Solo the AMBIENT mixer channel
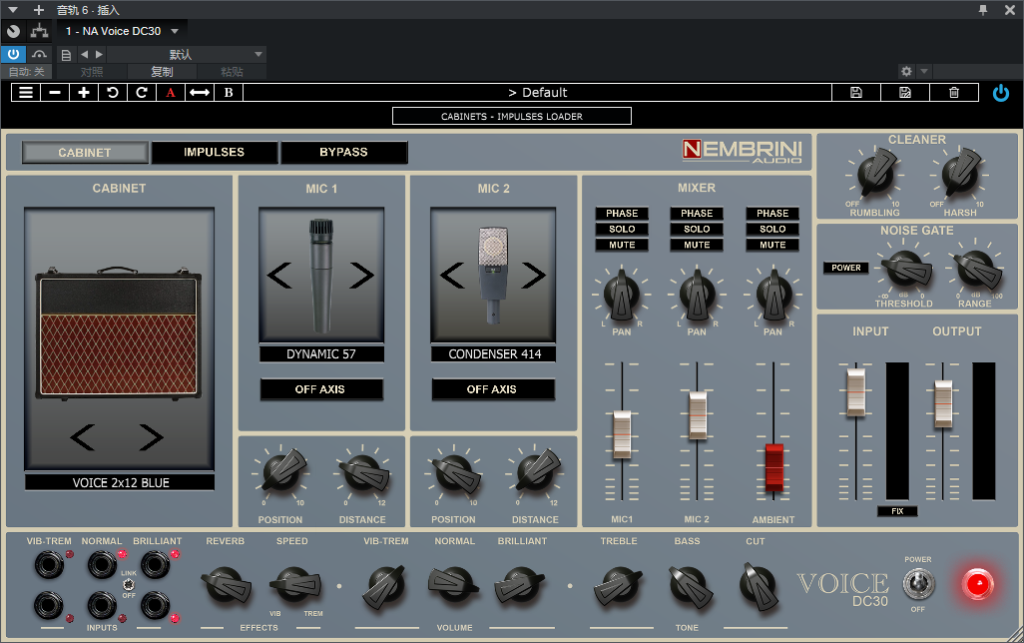The width and height of the screenshot is (1024, 643). [773, 229]
